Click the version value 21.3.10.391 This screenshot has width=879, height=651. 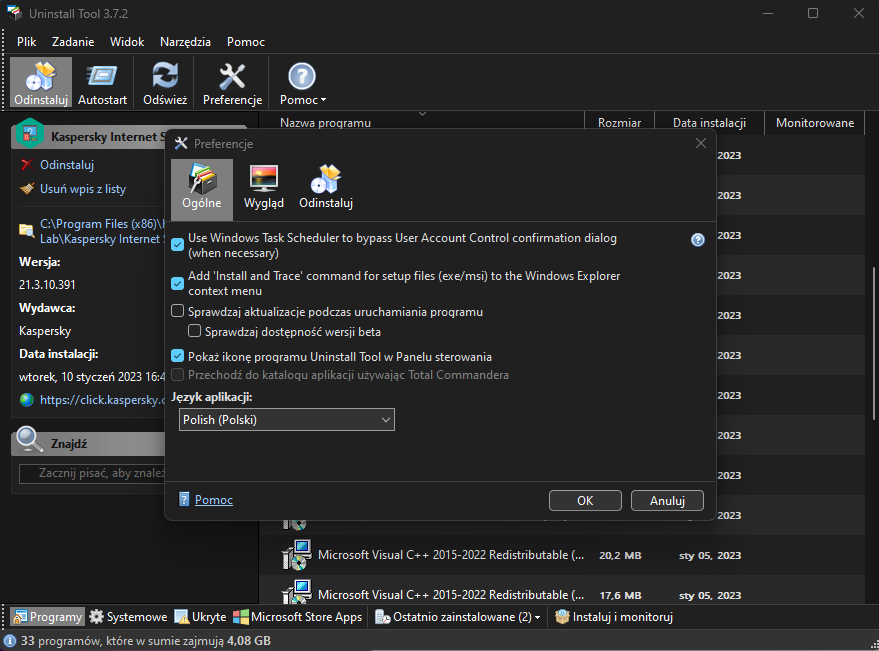47,284
